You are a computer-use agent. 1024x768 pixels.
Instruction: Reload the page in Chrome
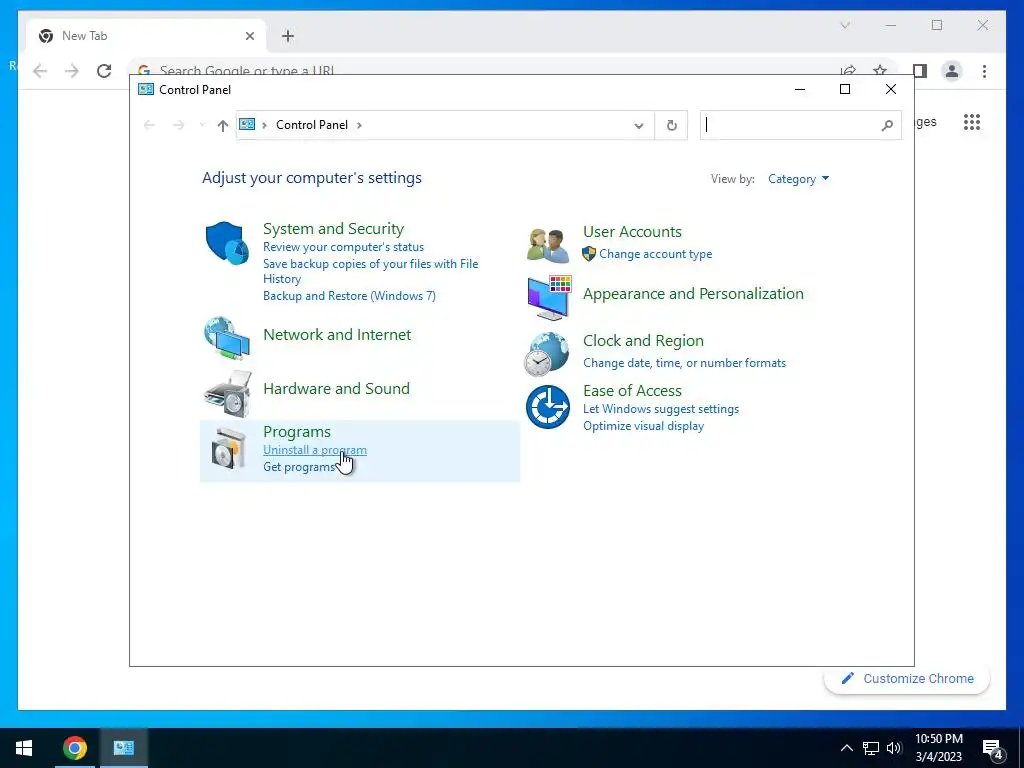[x=104, y=71]
